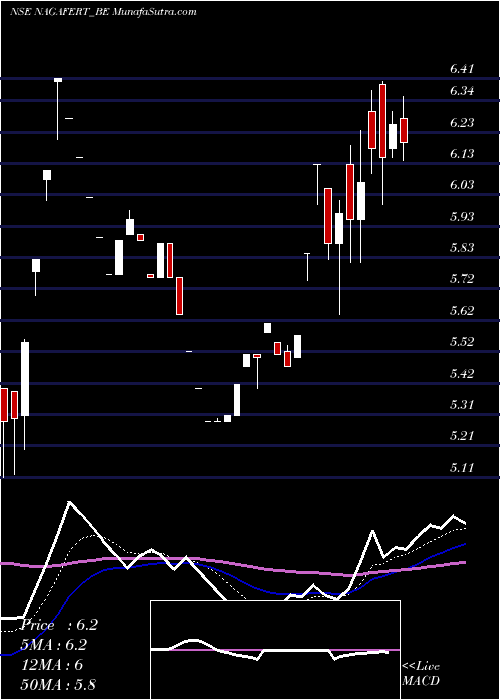Click the 5.11 price axis label
This screenshot has height=700, width=500.
[462, 467]
